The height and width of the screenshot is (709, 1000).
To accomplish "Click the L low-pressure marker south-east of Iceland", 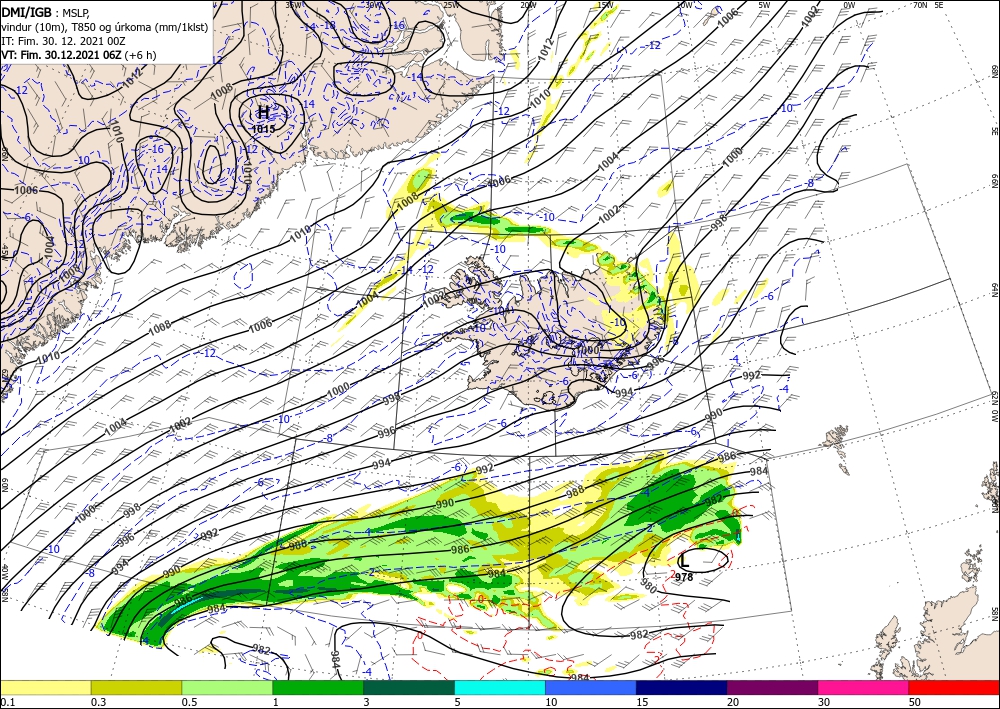I will (684, 562).
